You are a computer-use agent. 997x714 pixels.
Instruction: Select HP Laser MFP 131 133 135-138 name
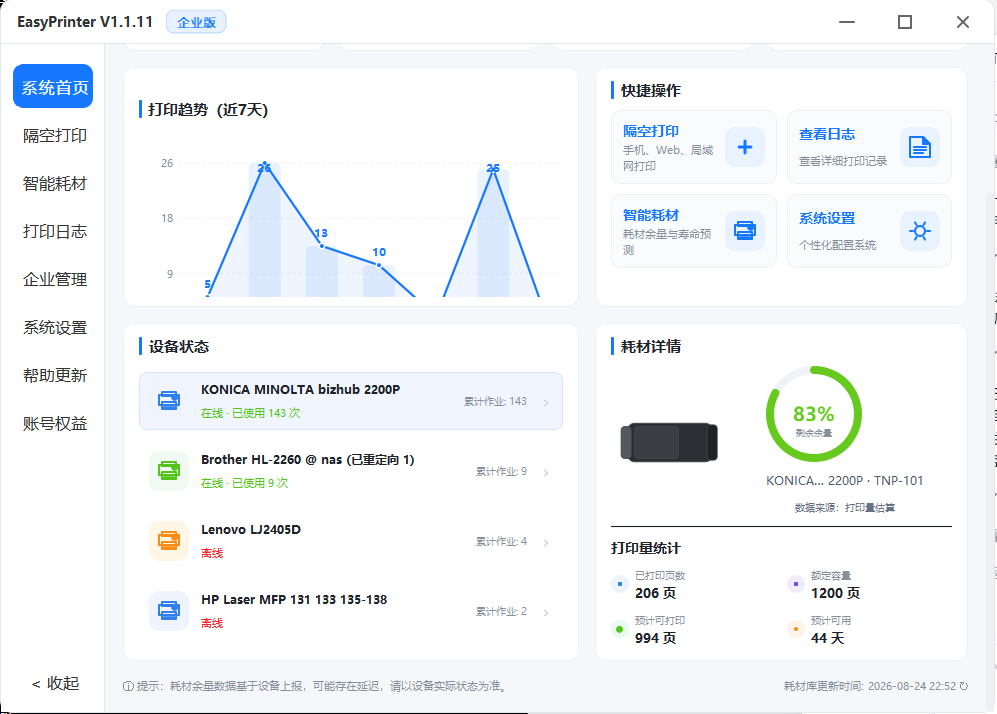click(294, 599)
